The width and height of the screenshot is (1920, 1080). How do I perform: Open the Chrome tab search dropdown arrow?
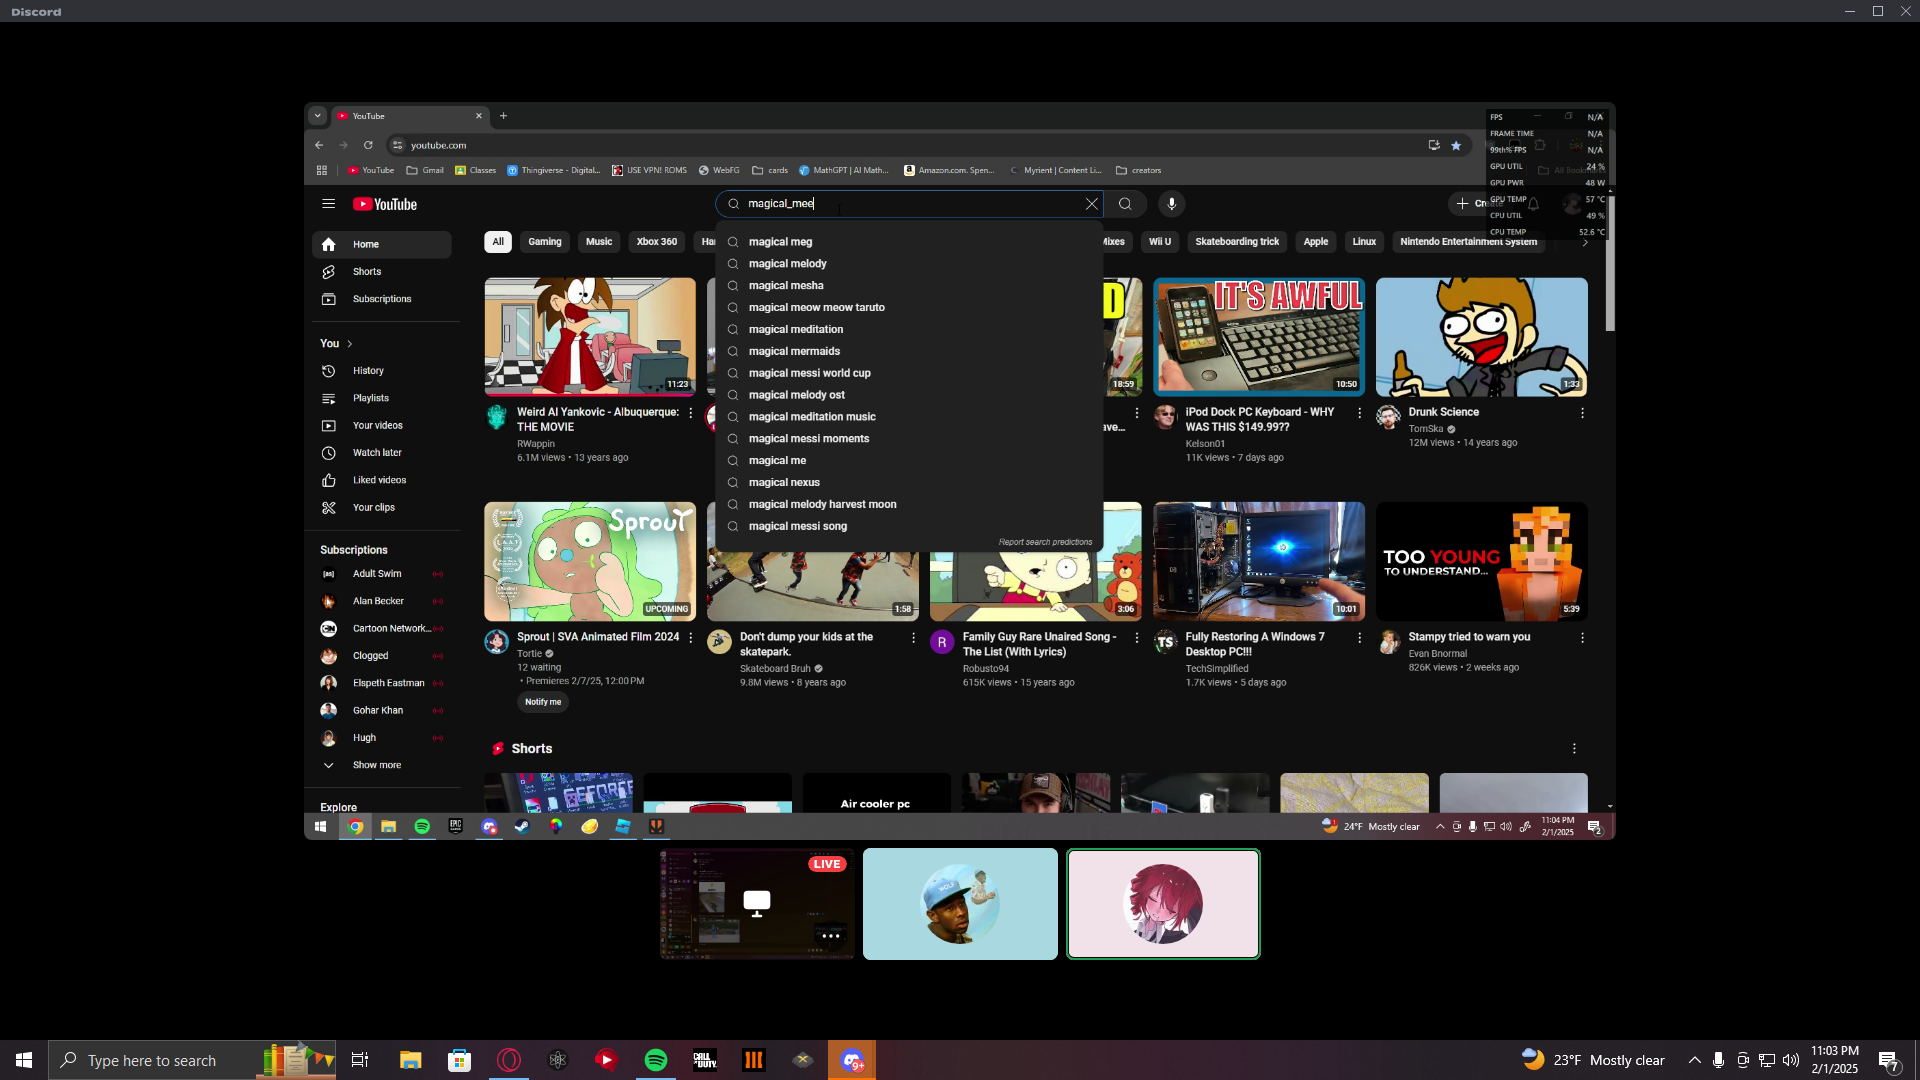pyautogui.click(x=317, y=116)
